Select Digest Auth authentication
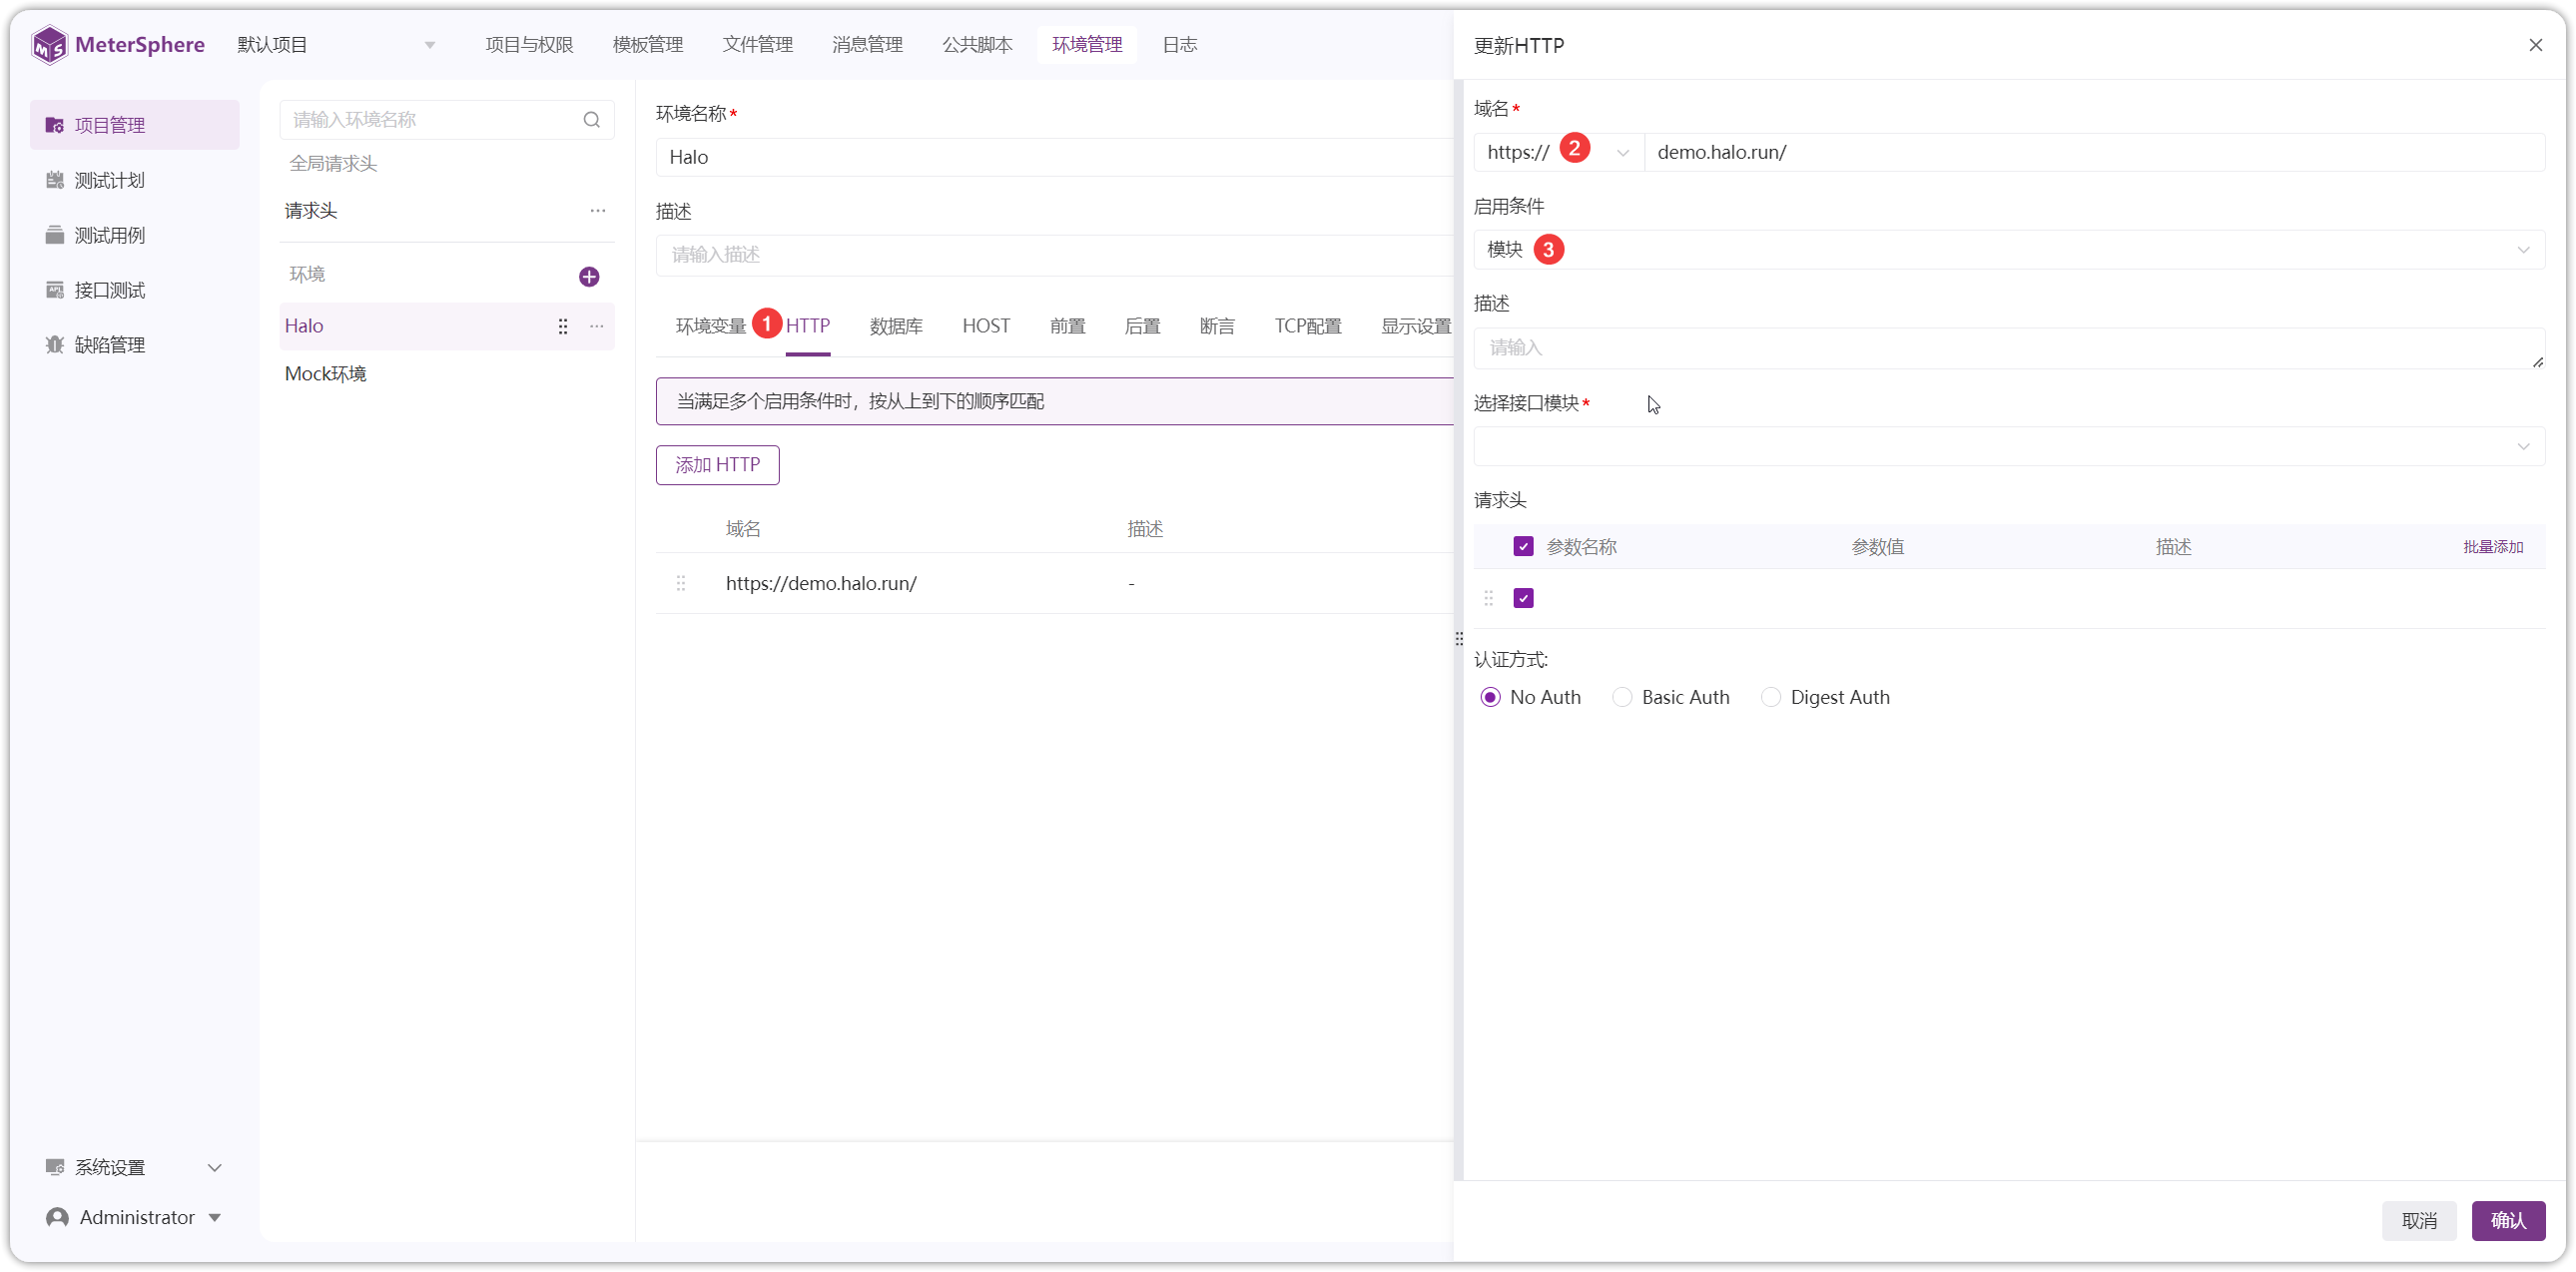This screenshot has height=1272, width=2576. click(1771, 697)
